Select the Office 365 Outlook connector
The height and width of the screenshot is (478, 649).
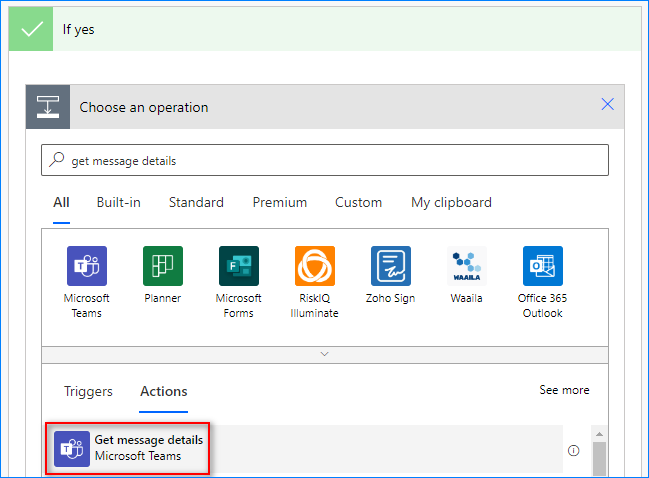click(x=543, y=266)
